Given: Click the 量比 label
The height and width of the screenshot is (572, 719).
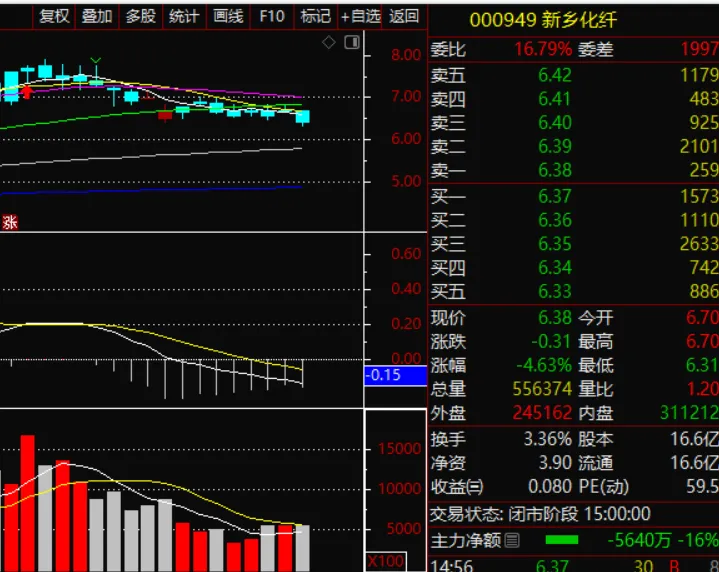Looking at the screenshot, I should [595, 389].
